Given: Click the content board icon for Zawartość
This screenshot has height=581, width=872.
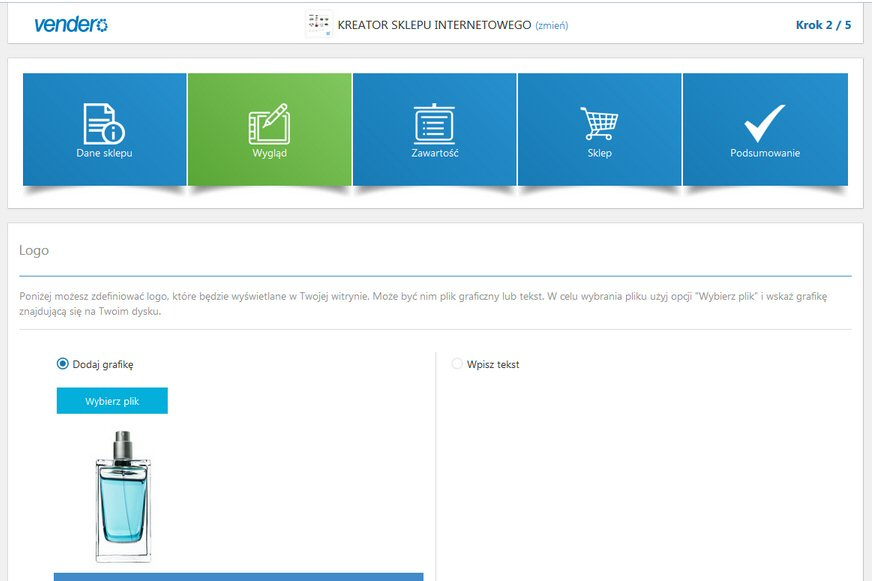Looking at the screenshot, I should pos(434,123).
